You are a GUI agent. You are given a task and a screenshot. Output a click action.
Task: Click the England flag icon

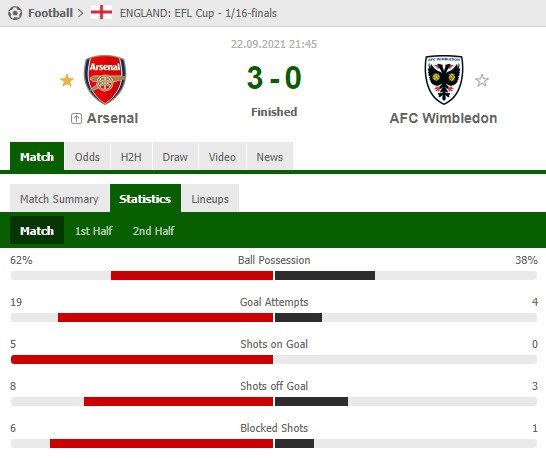(101, 13)
